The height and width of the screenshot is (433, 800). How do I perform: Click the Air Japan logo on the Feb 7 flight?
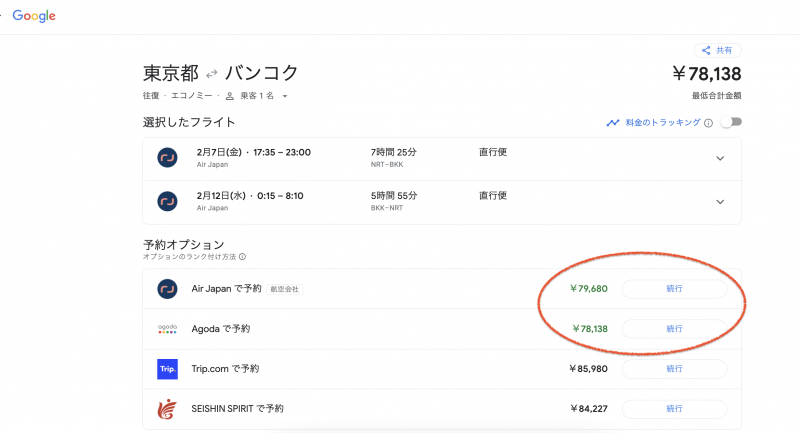point(167,158)
